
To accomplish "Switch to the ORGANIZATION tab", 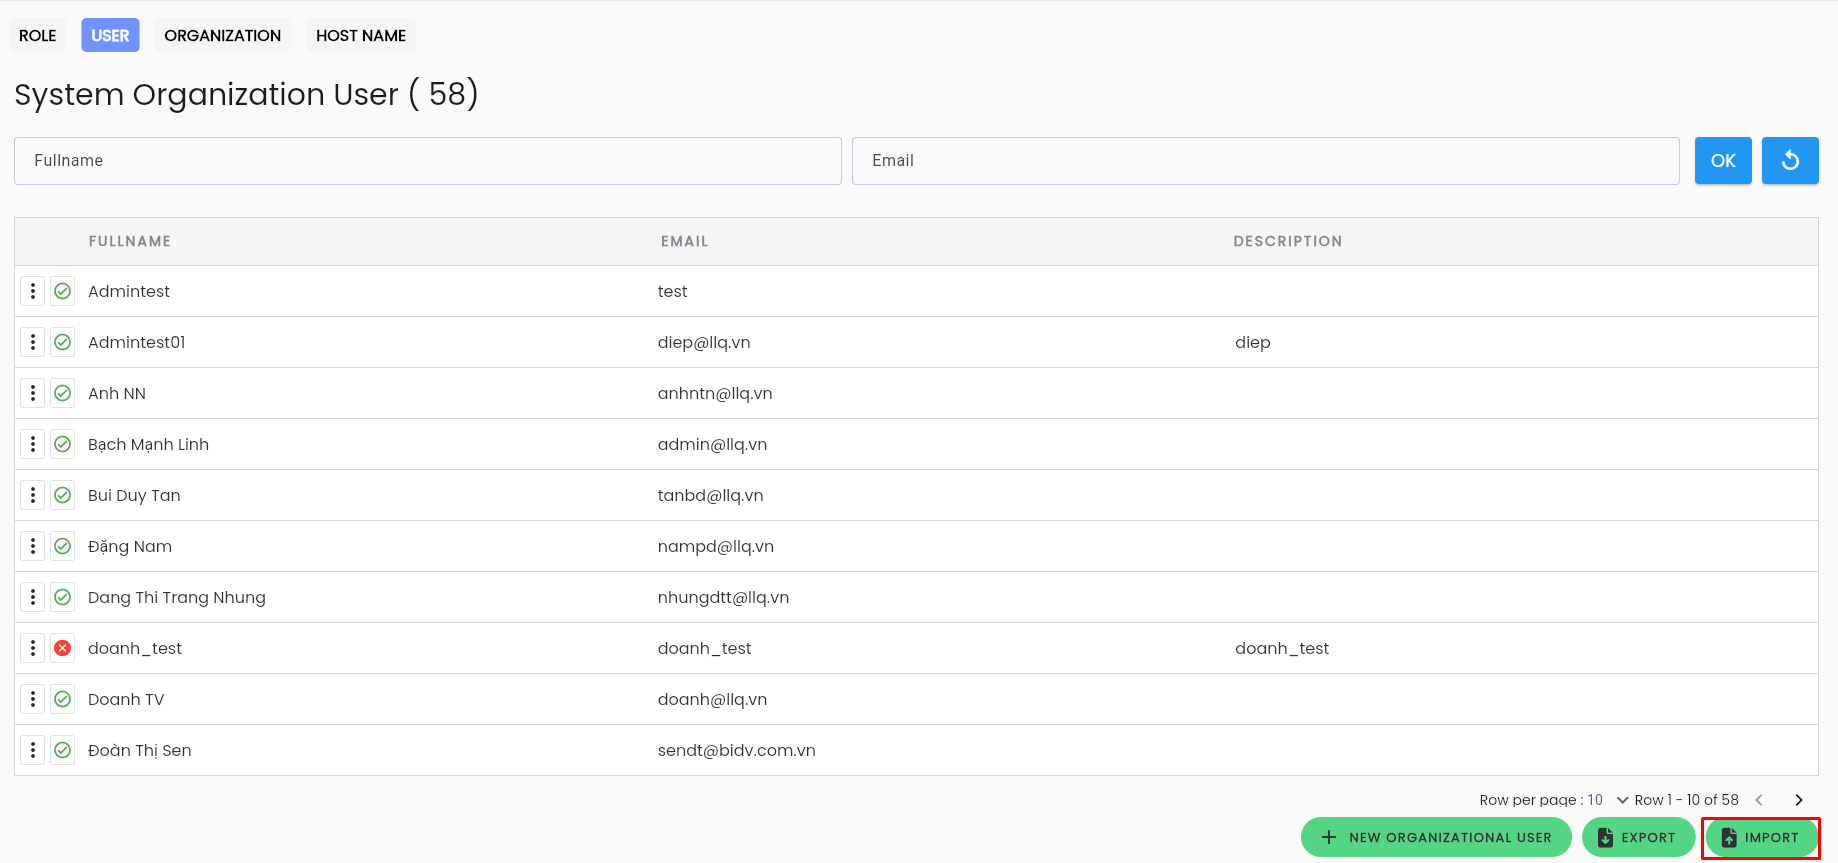I will coord(223,35).
